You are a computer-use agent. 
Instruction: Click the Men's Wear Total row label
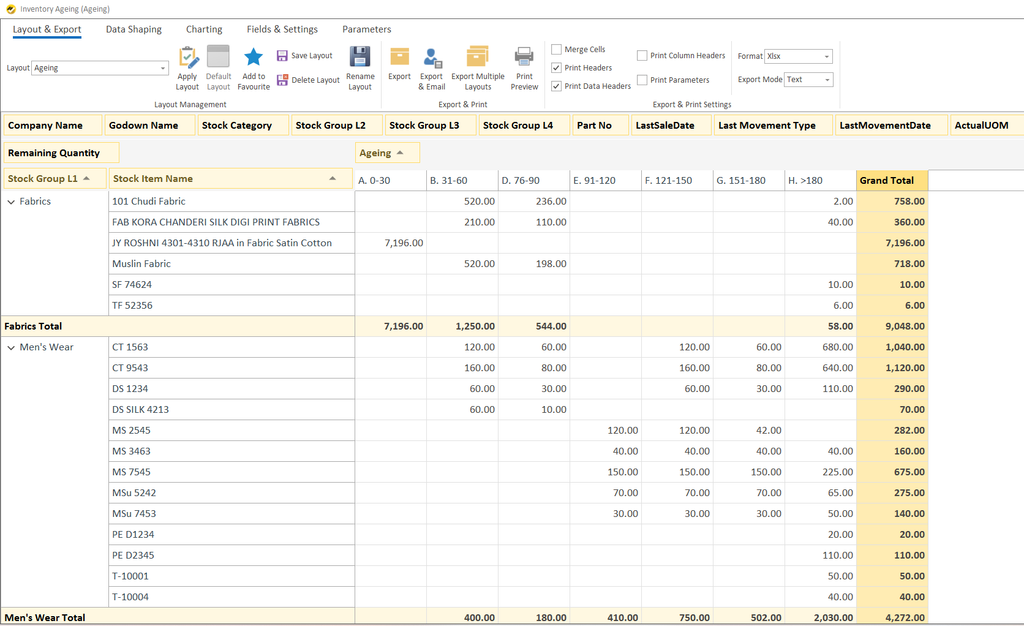pyautogui.click(x=45, y=618)
